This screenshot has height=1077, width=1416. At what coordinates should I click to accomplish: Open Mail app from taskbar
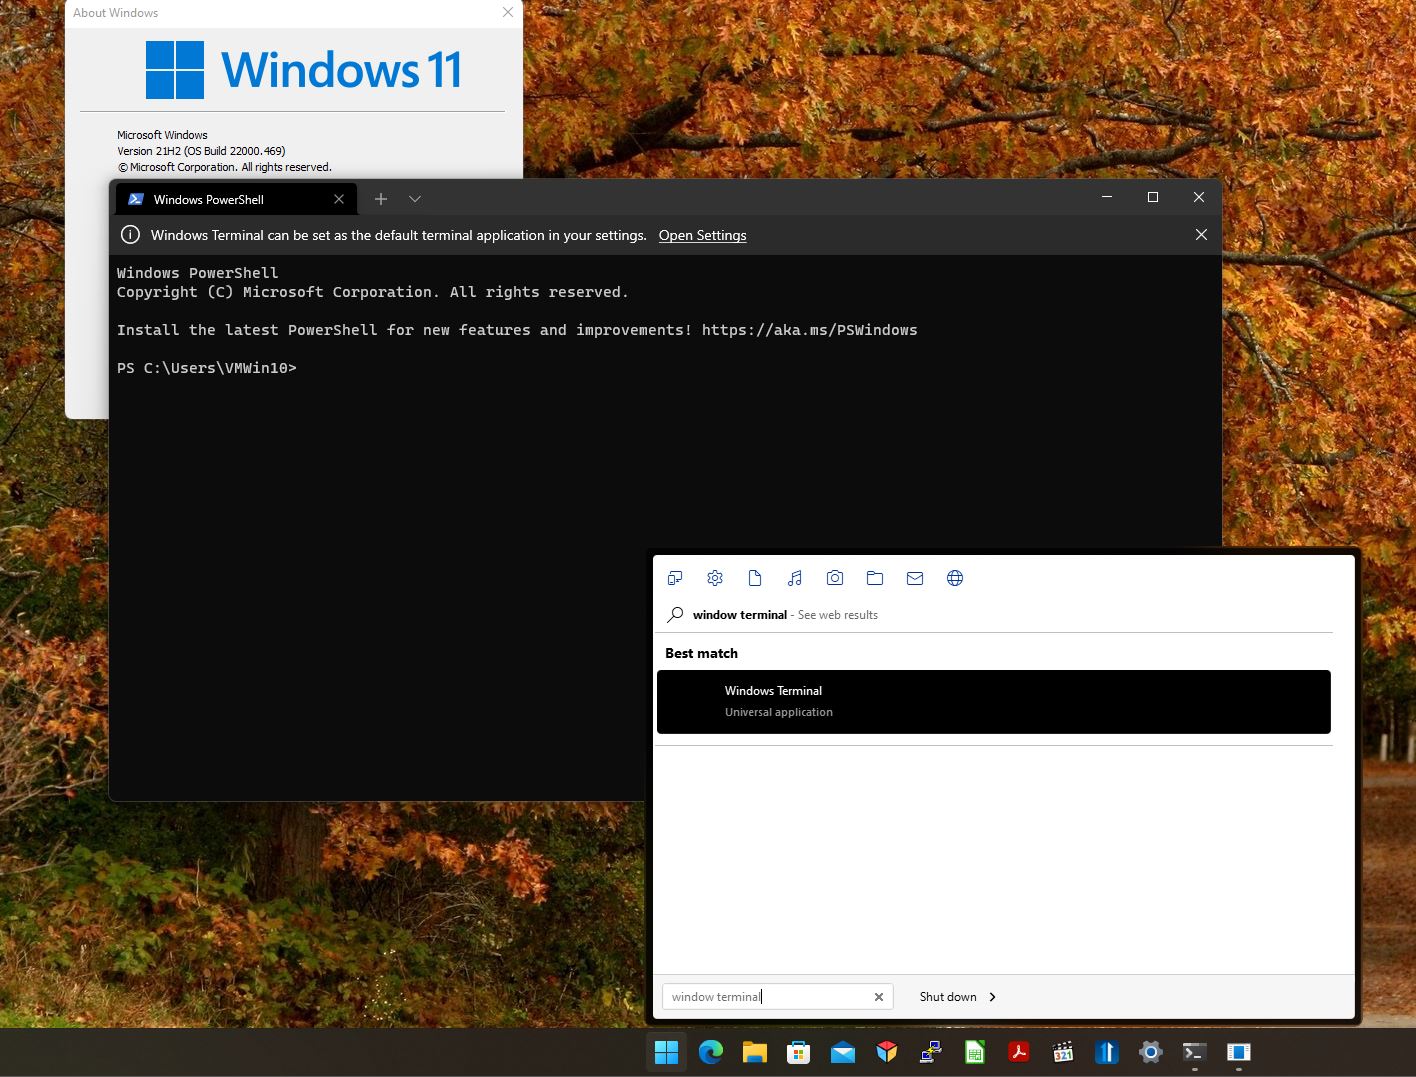[x=843, y=1052]
